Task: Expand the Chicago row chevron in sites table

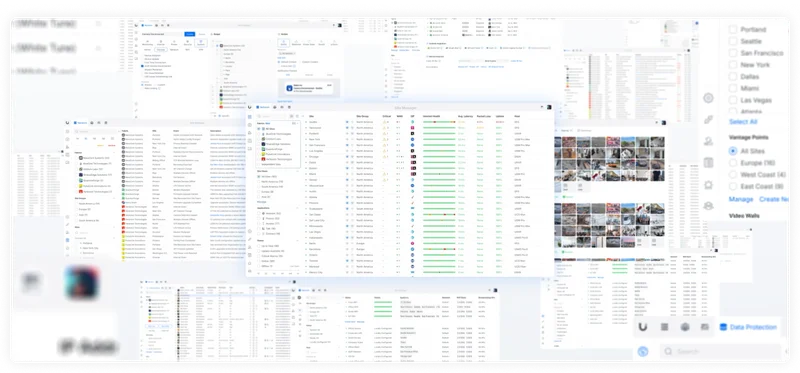Action: (306, 157)
